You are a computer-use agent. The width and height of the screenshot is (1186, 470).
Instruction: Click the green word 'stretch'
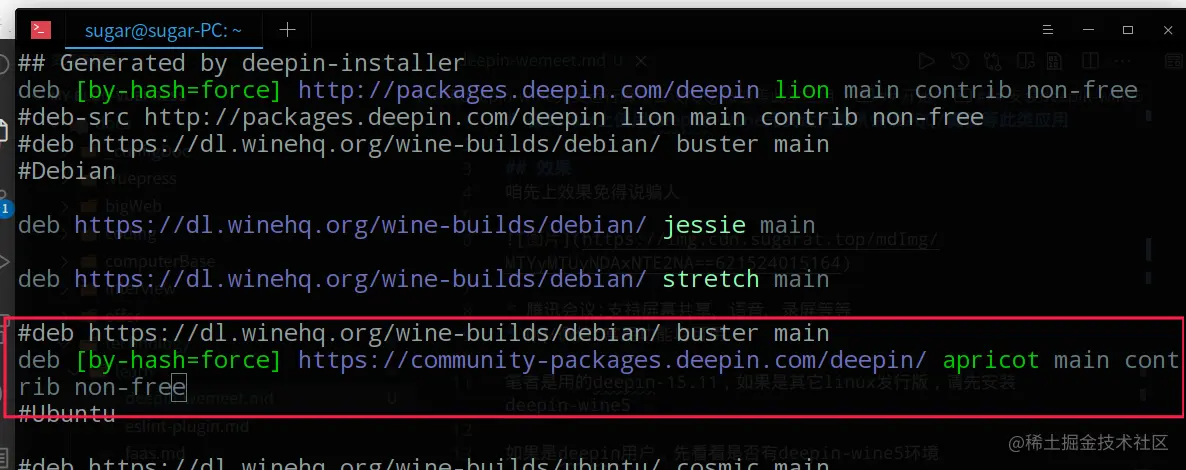(711, 279)
